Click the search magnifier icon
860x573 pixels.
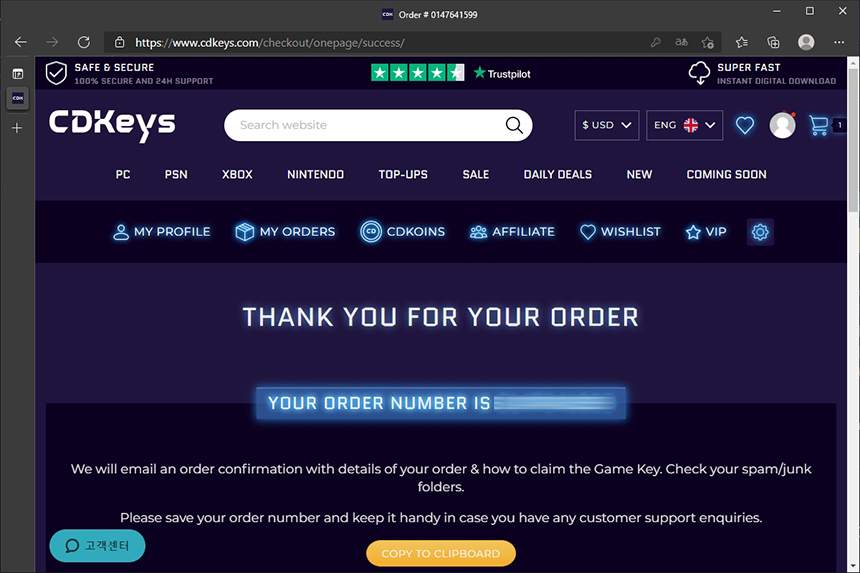[514, 125]
